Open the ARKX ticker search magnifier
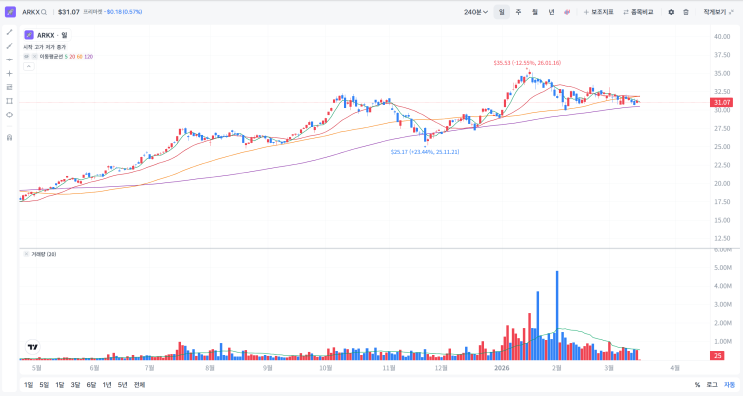This screenshot has height=396, width=743. (44, 12)
